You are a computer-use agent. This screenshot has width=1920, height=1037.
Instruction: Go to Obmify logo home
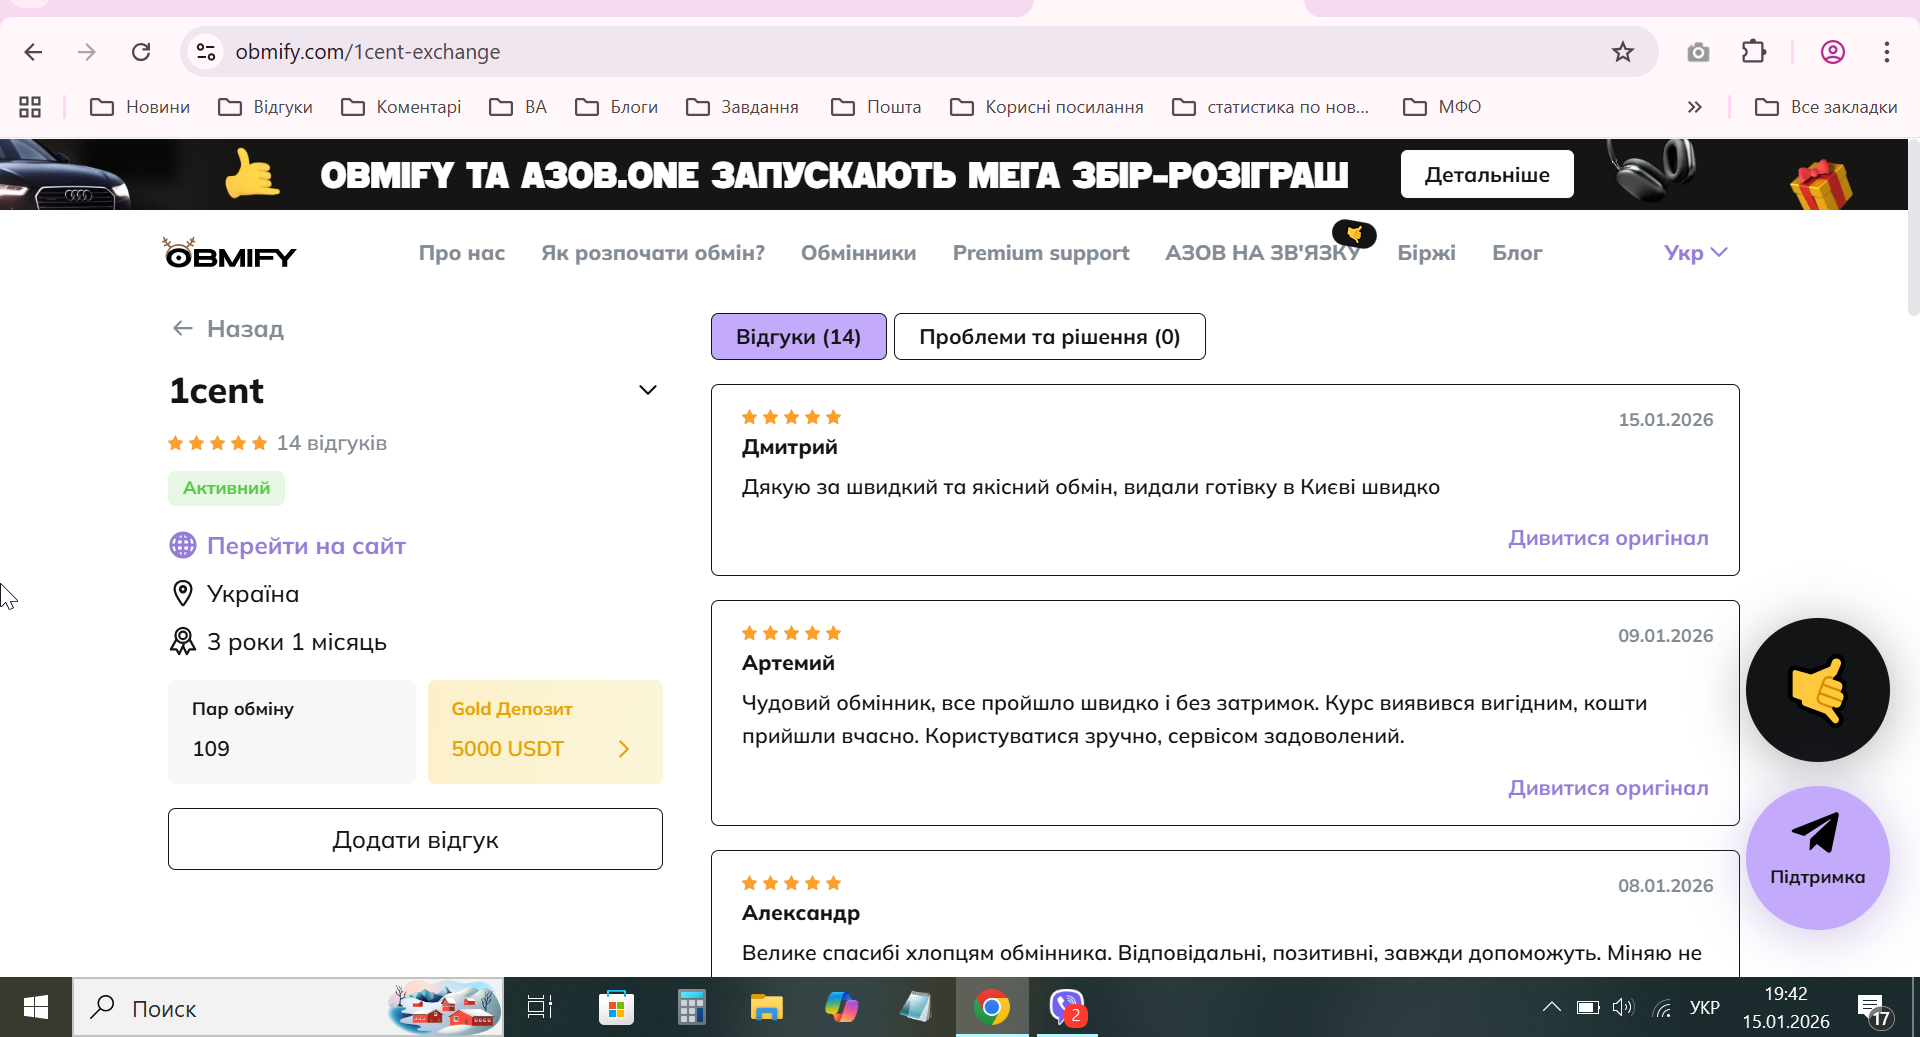230,254
